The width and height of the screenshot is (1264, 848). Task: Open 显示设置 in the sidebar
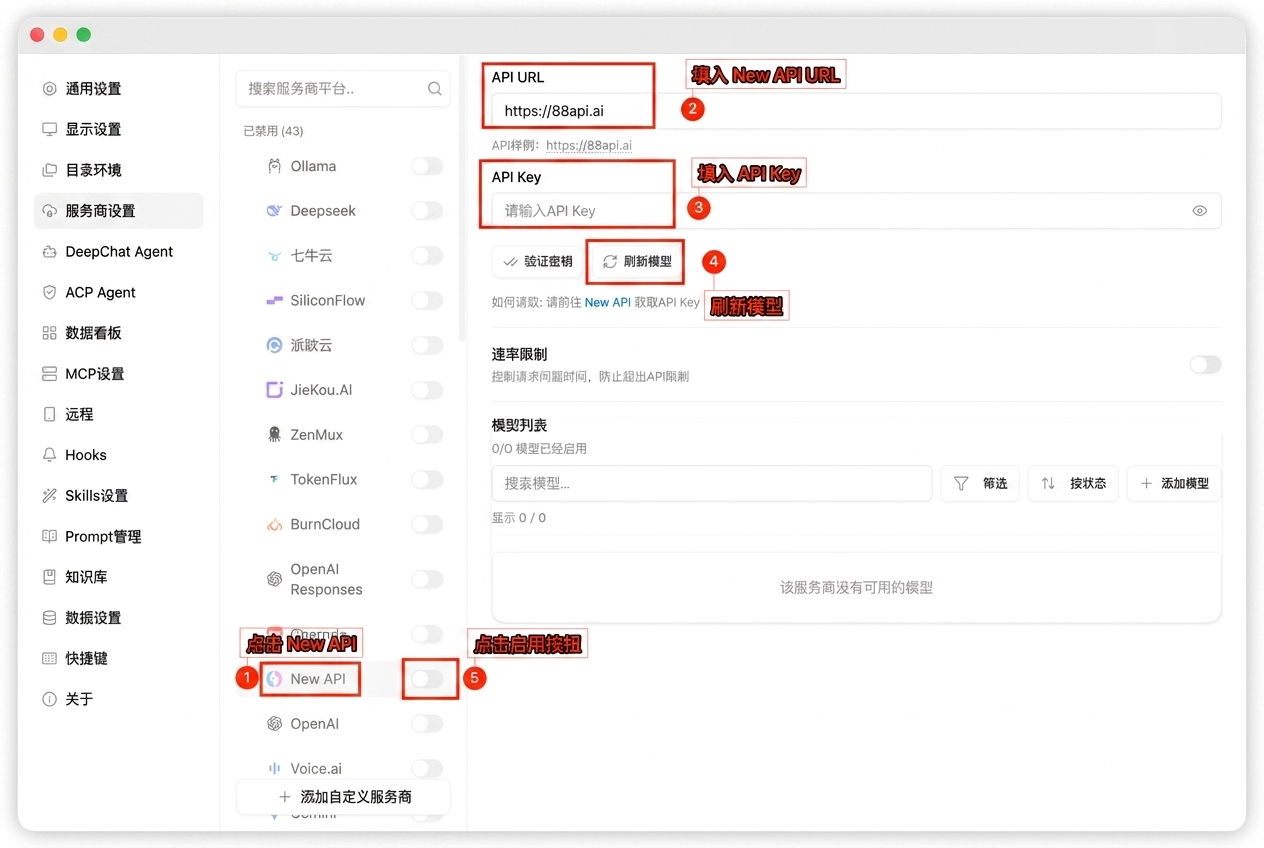(x=118, y=129)
